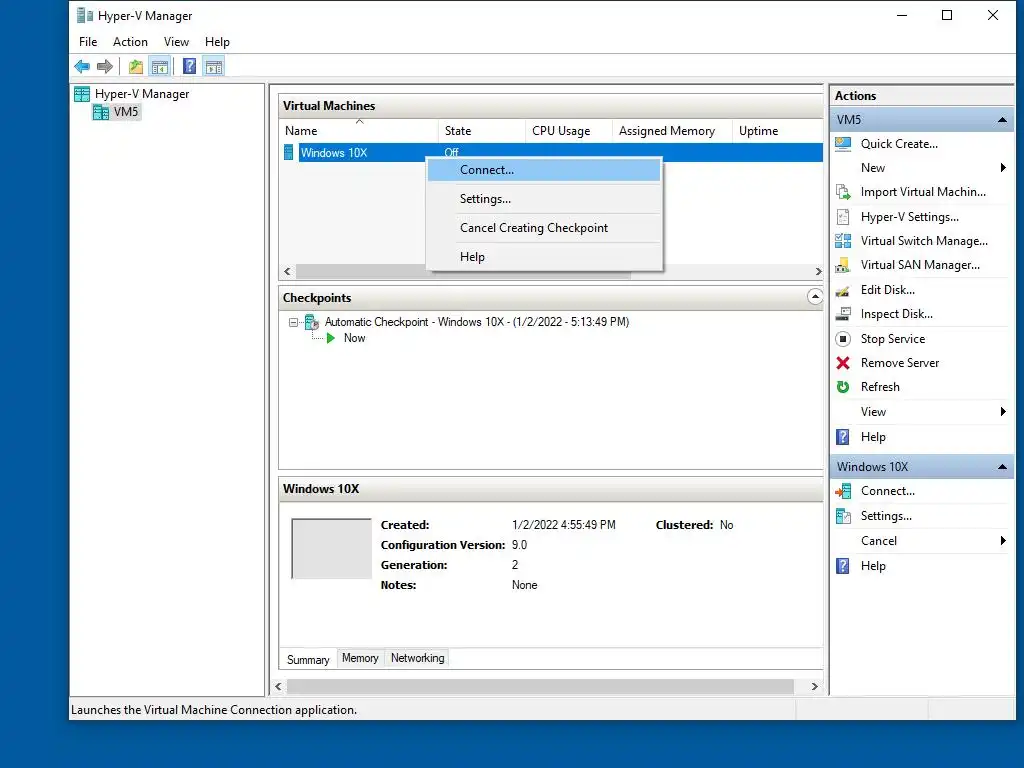This screenshot has height=768, width=1024.
Task: Click the Windows 10X thumbnail preview
Action: [332, 549]
